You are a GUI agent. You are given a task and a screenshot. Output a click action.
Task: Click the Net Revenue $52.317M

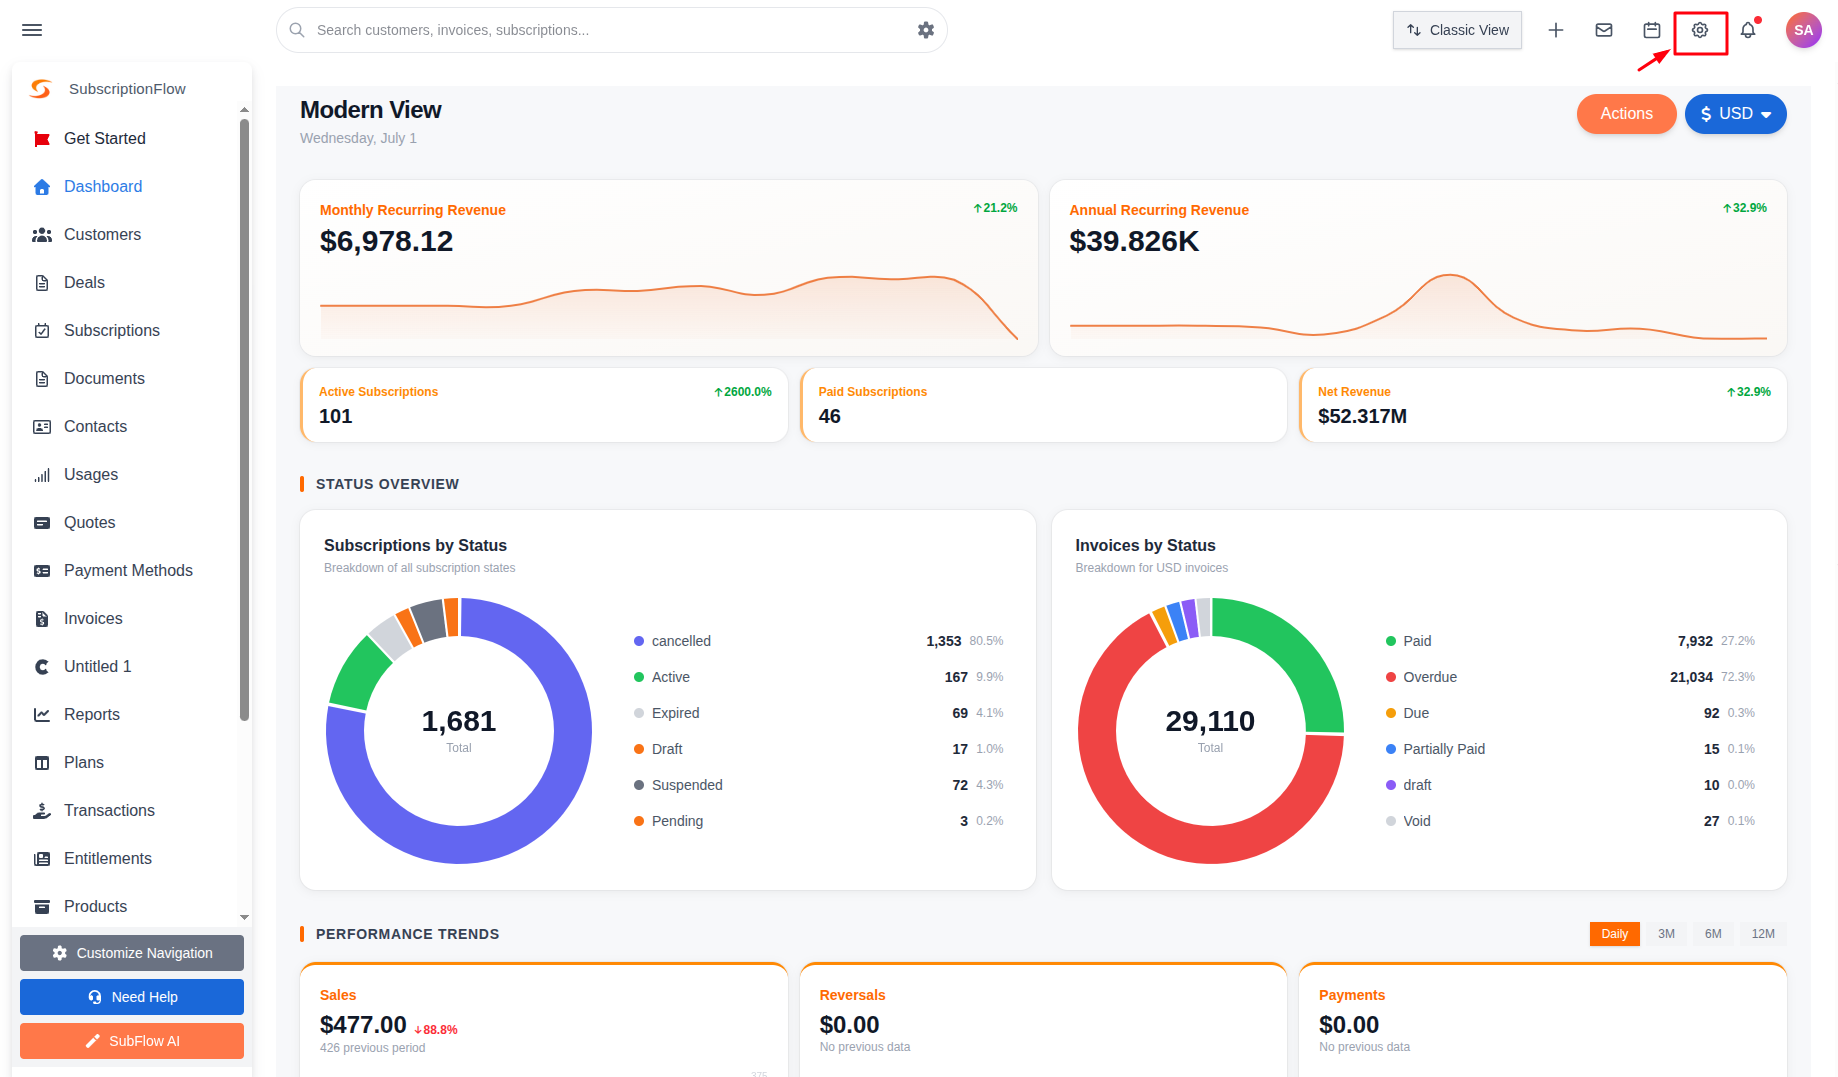1362,416
